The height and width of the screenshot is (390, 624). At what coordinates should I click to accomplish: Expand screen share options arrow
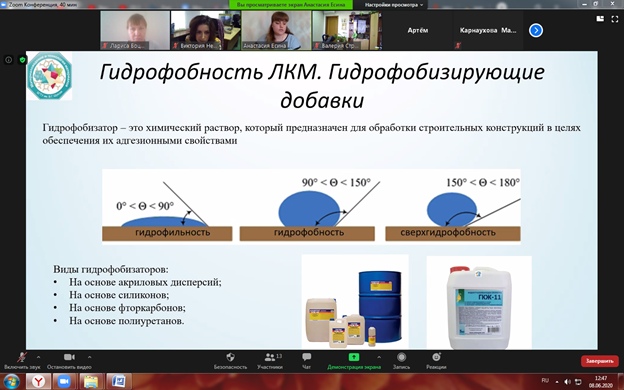click(x=379, y=357)
